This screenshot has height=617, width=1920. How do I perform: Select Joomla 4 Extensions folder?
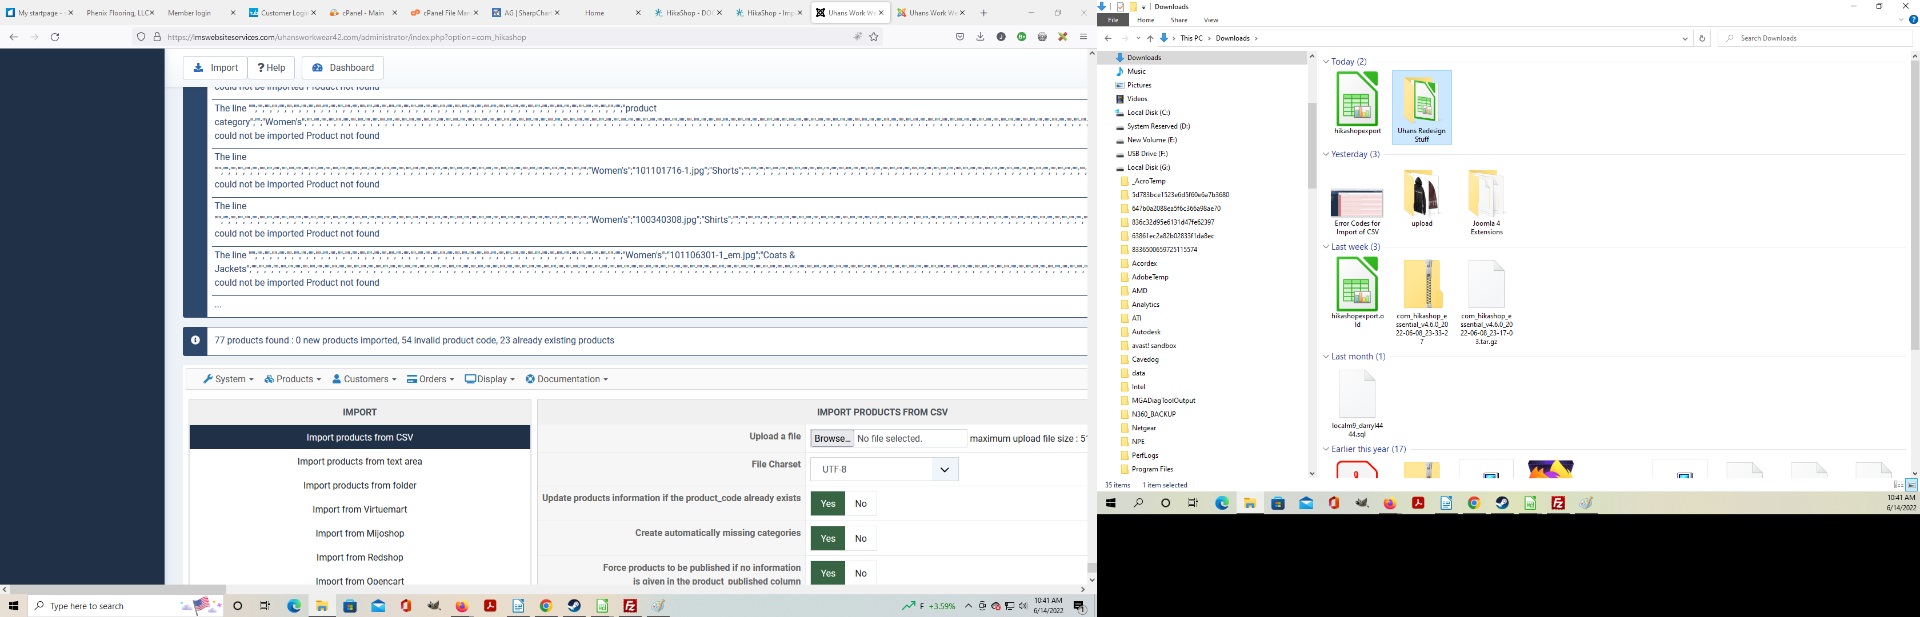click(1486, 202)
